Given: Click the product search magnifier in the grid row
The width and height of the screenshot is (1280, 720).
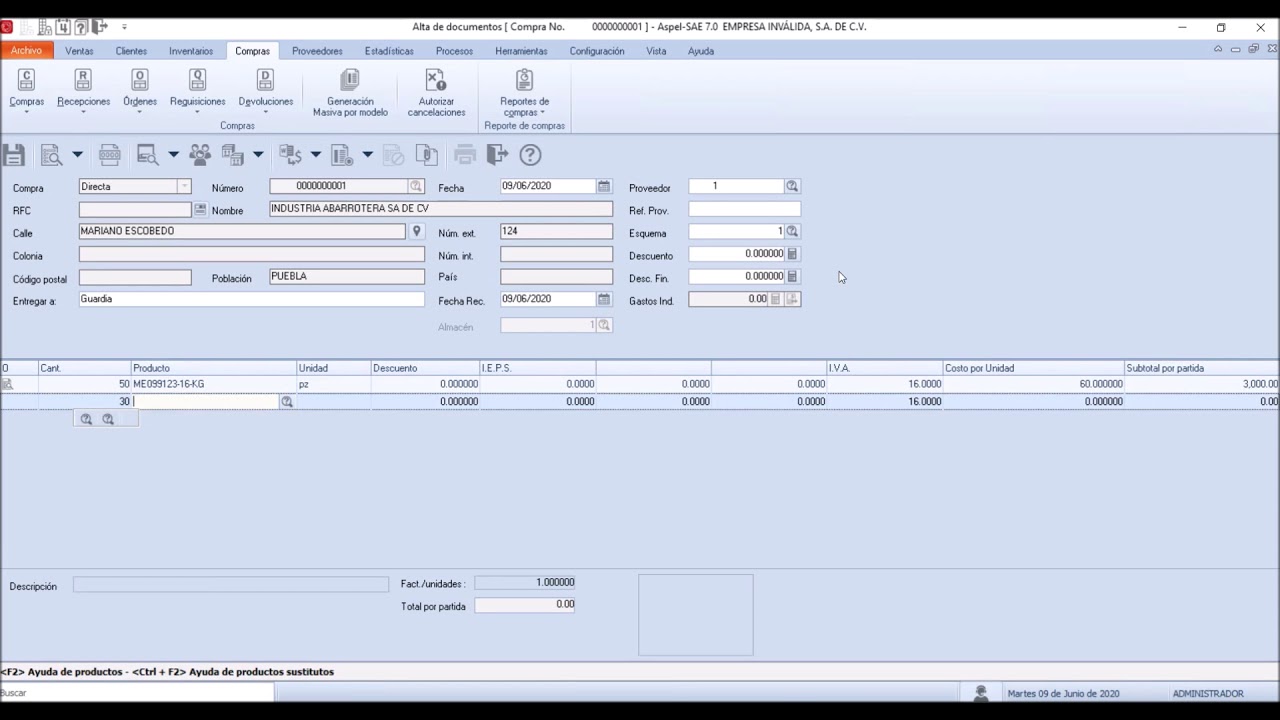Looking at the screenshot, I should point(287,402).
